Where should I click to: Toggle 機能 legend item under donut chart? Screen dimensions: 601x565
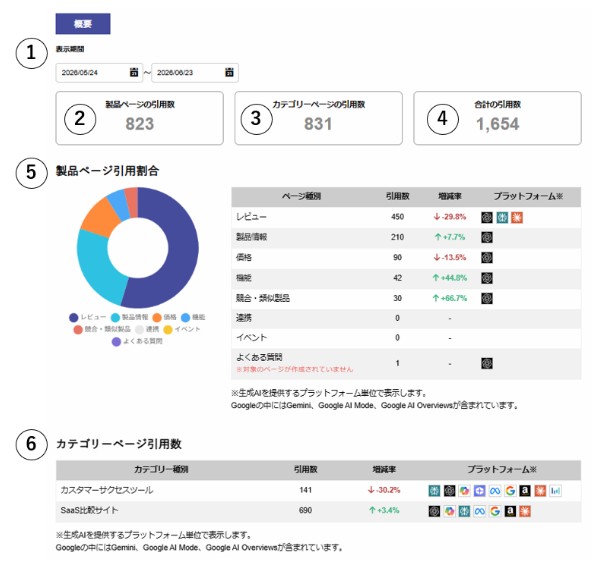[x=193, y=317]
